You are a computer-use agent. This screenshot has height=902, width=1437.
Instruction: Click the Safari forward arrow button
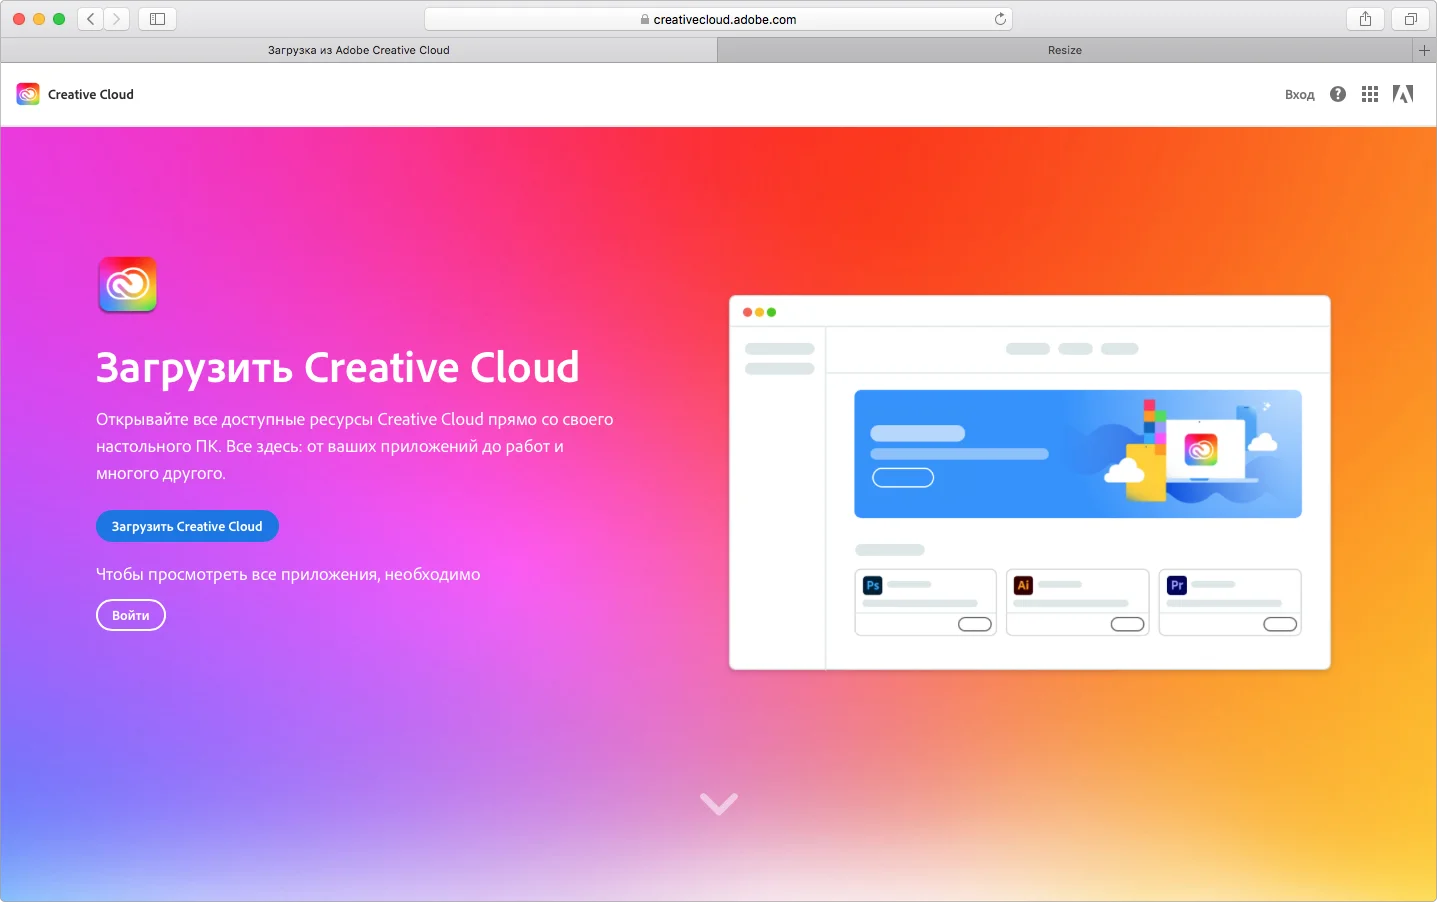(117, 19)
